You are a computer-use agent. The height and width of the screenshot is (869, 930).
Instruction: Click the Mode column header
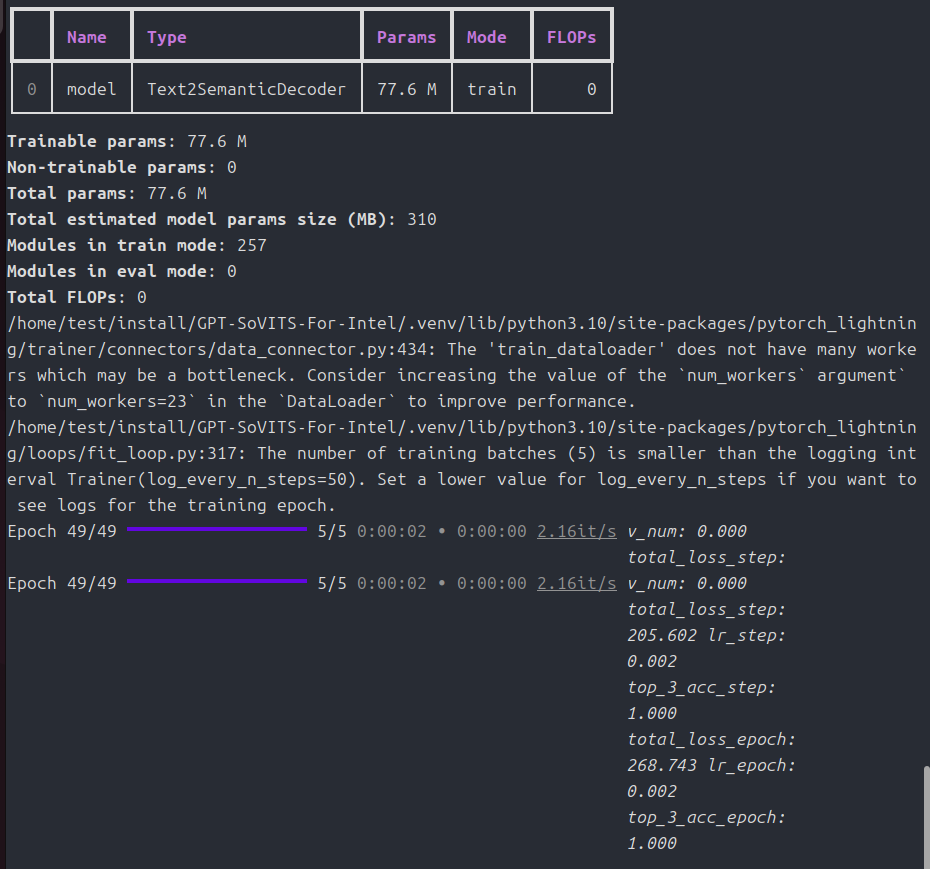tap(487, 37)
